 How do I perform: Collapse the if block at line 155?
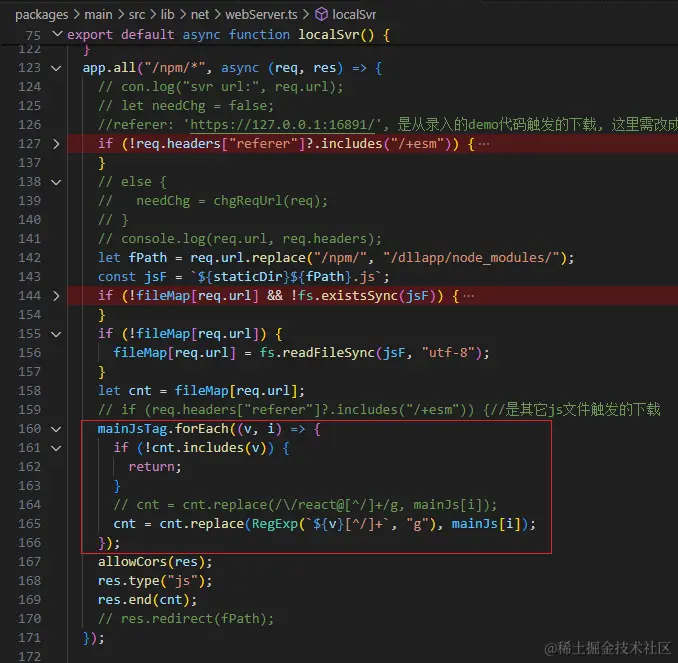coord(56,334)
